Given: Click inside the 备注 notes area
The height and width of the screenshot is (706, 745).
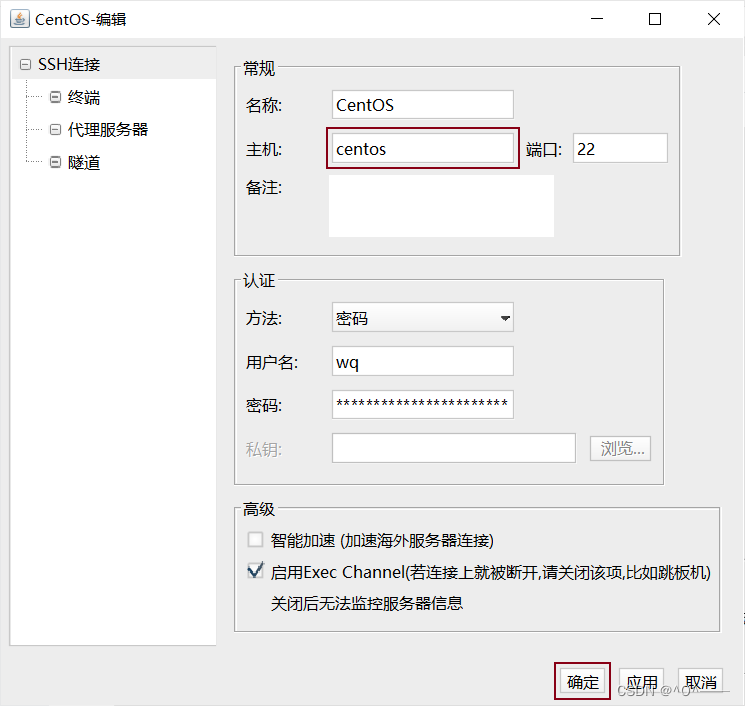Looking at the screenshot, I should point(441,206).
